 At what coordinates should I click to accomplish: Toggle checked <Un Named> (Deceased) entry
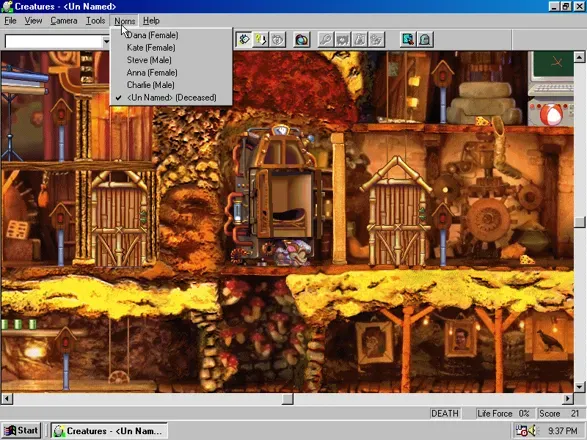pyautogui.click(x=171, y=97)
